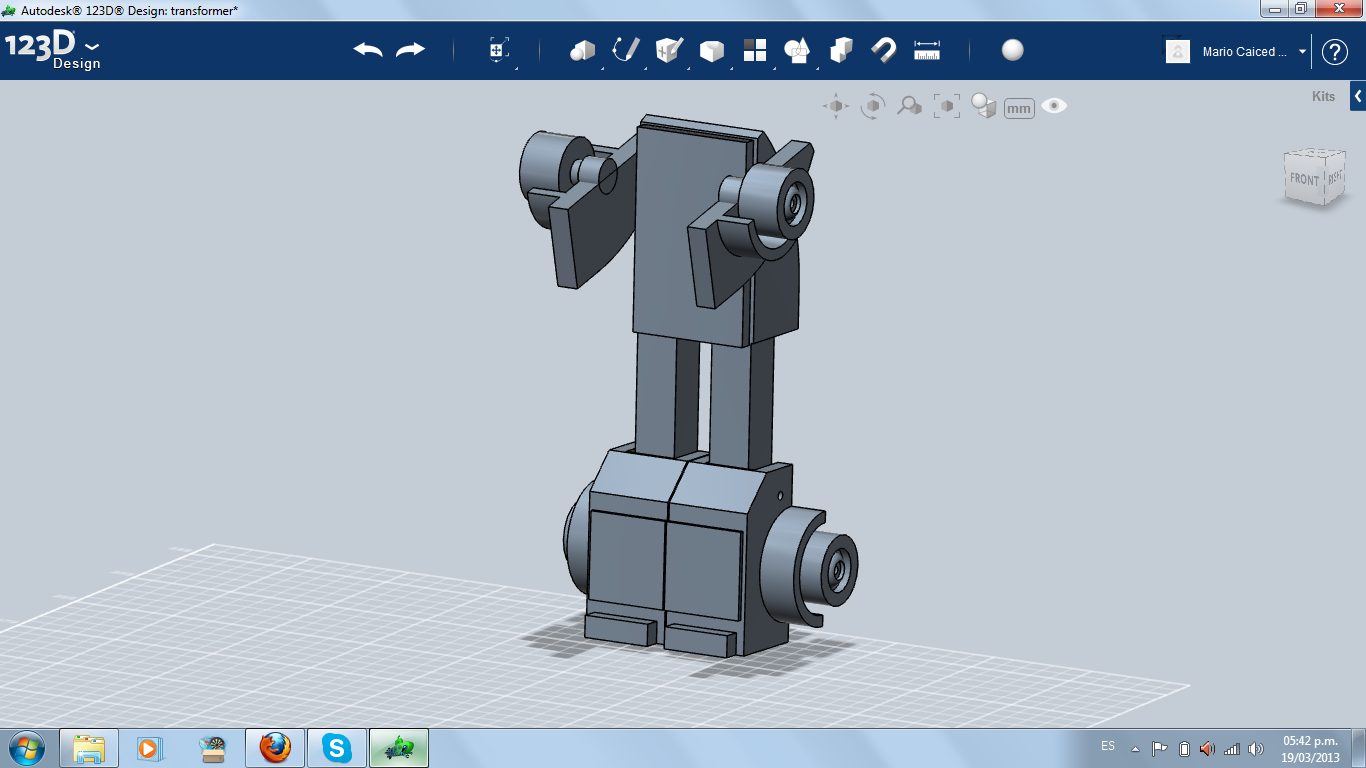Select the Measure ruler tool
Image resolution: width=1366 pixels, height=768 pixels.
point(927,50)
